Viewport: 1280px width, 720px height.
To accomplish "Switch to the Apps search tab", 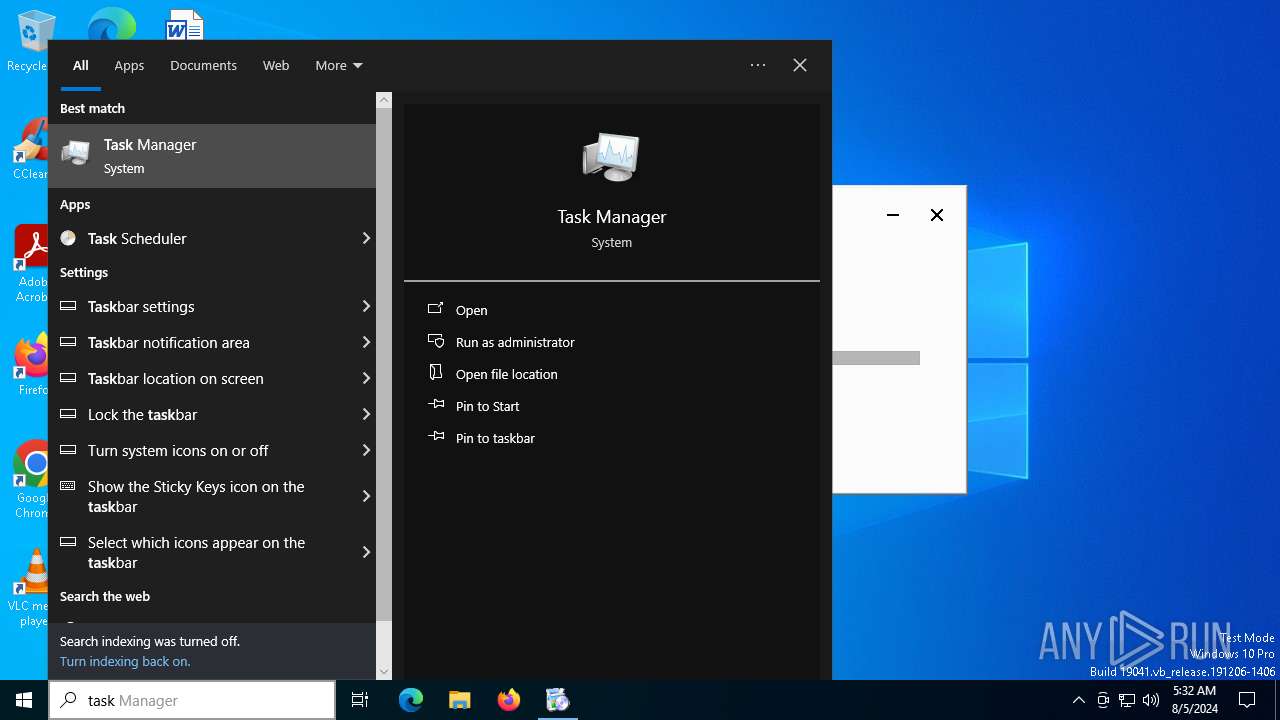I will 129,65.
